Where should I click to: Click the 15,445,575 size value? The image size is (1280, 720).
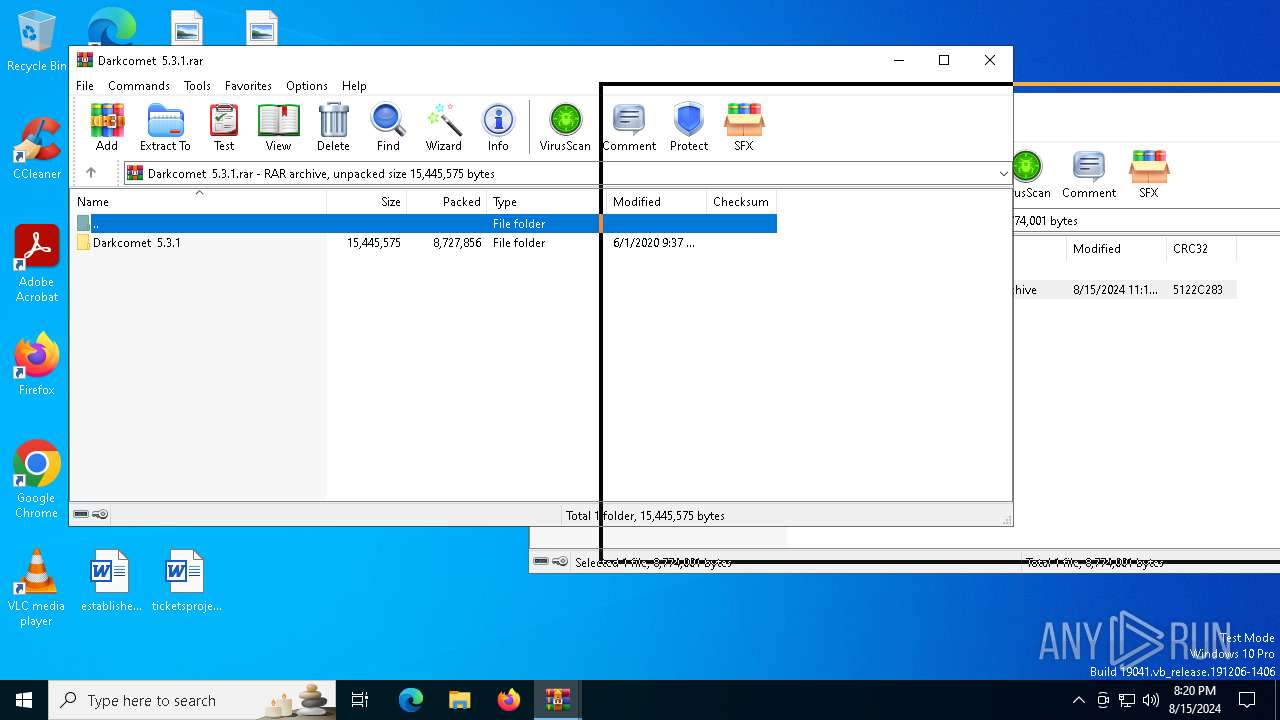point(374,243)
